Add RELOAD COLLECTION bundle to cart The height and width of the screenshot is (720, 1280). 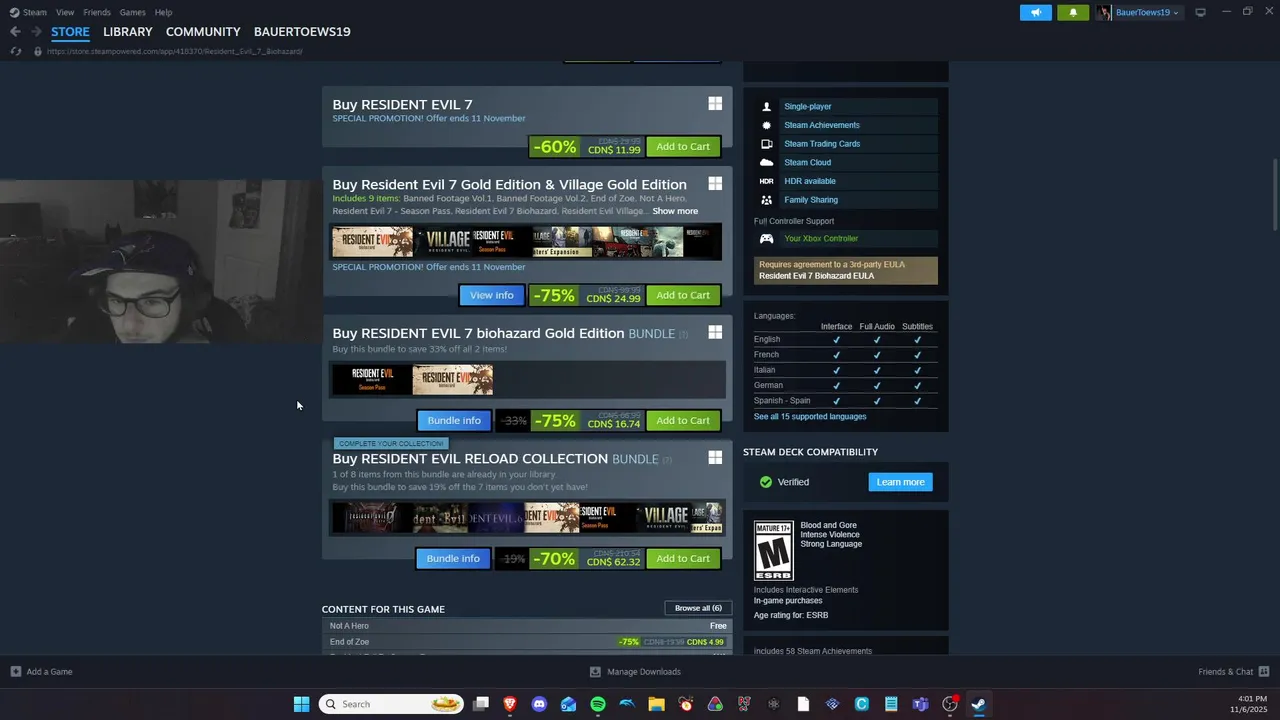pos(683,558)
